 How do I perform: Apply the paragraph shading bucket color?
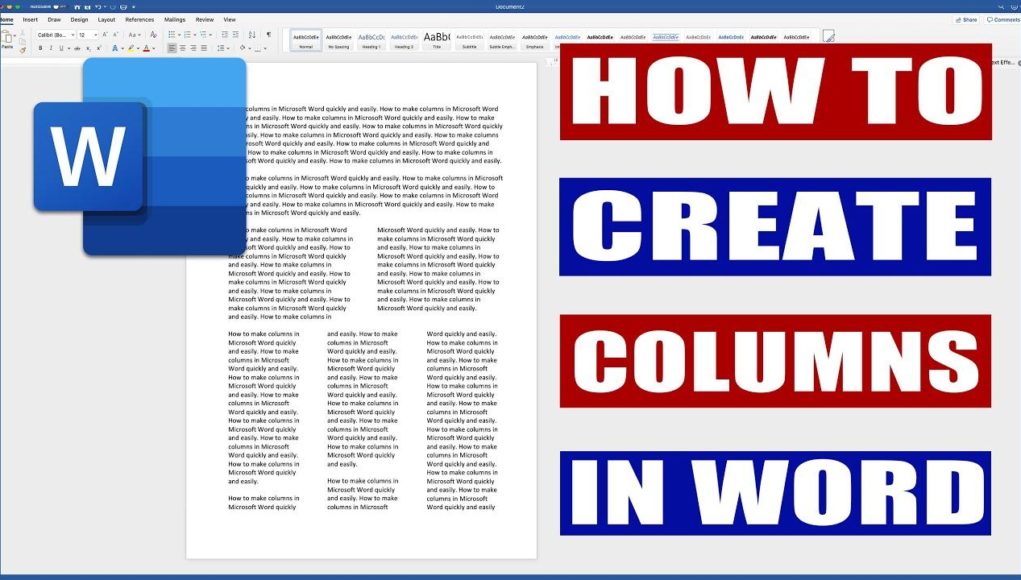click(x=242, y=48)
